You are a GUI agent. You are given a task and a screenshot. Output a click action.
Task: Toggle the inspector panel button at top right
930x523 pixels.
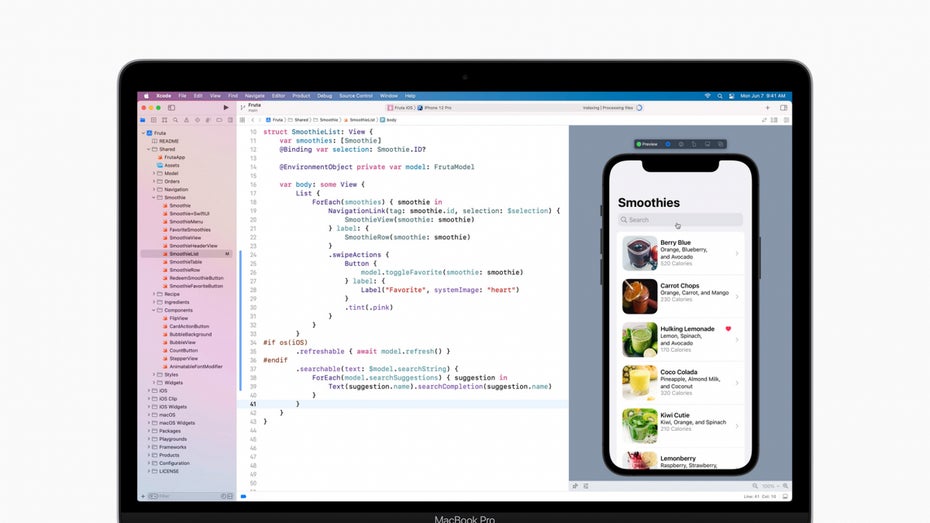pos(784,107)
